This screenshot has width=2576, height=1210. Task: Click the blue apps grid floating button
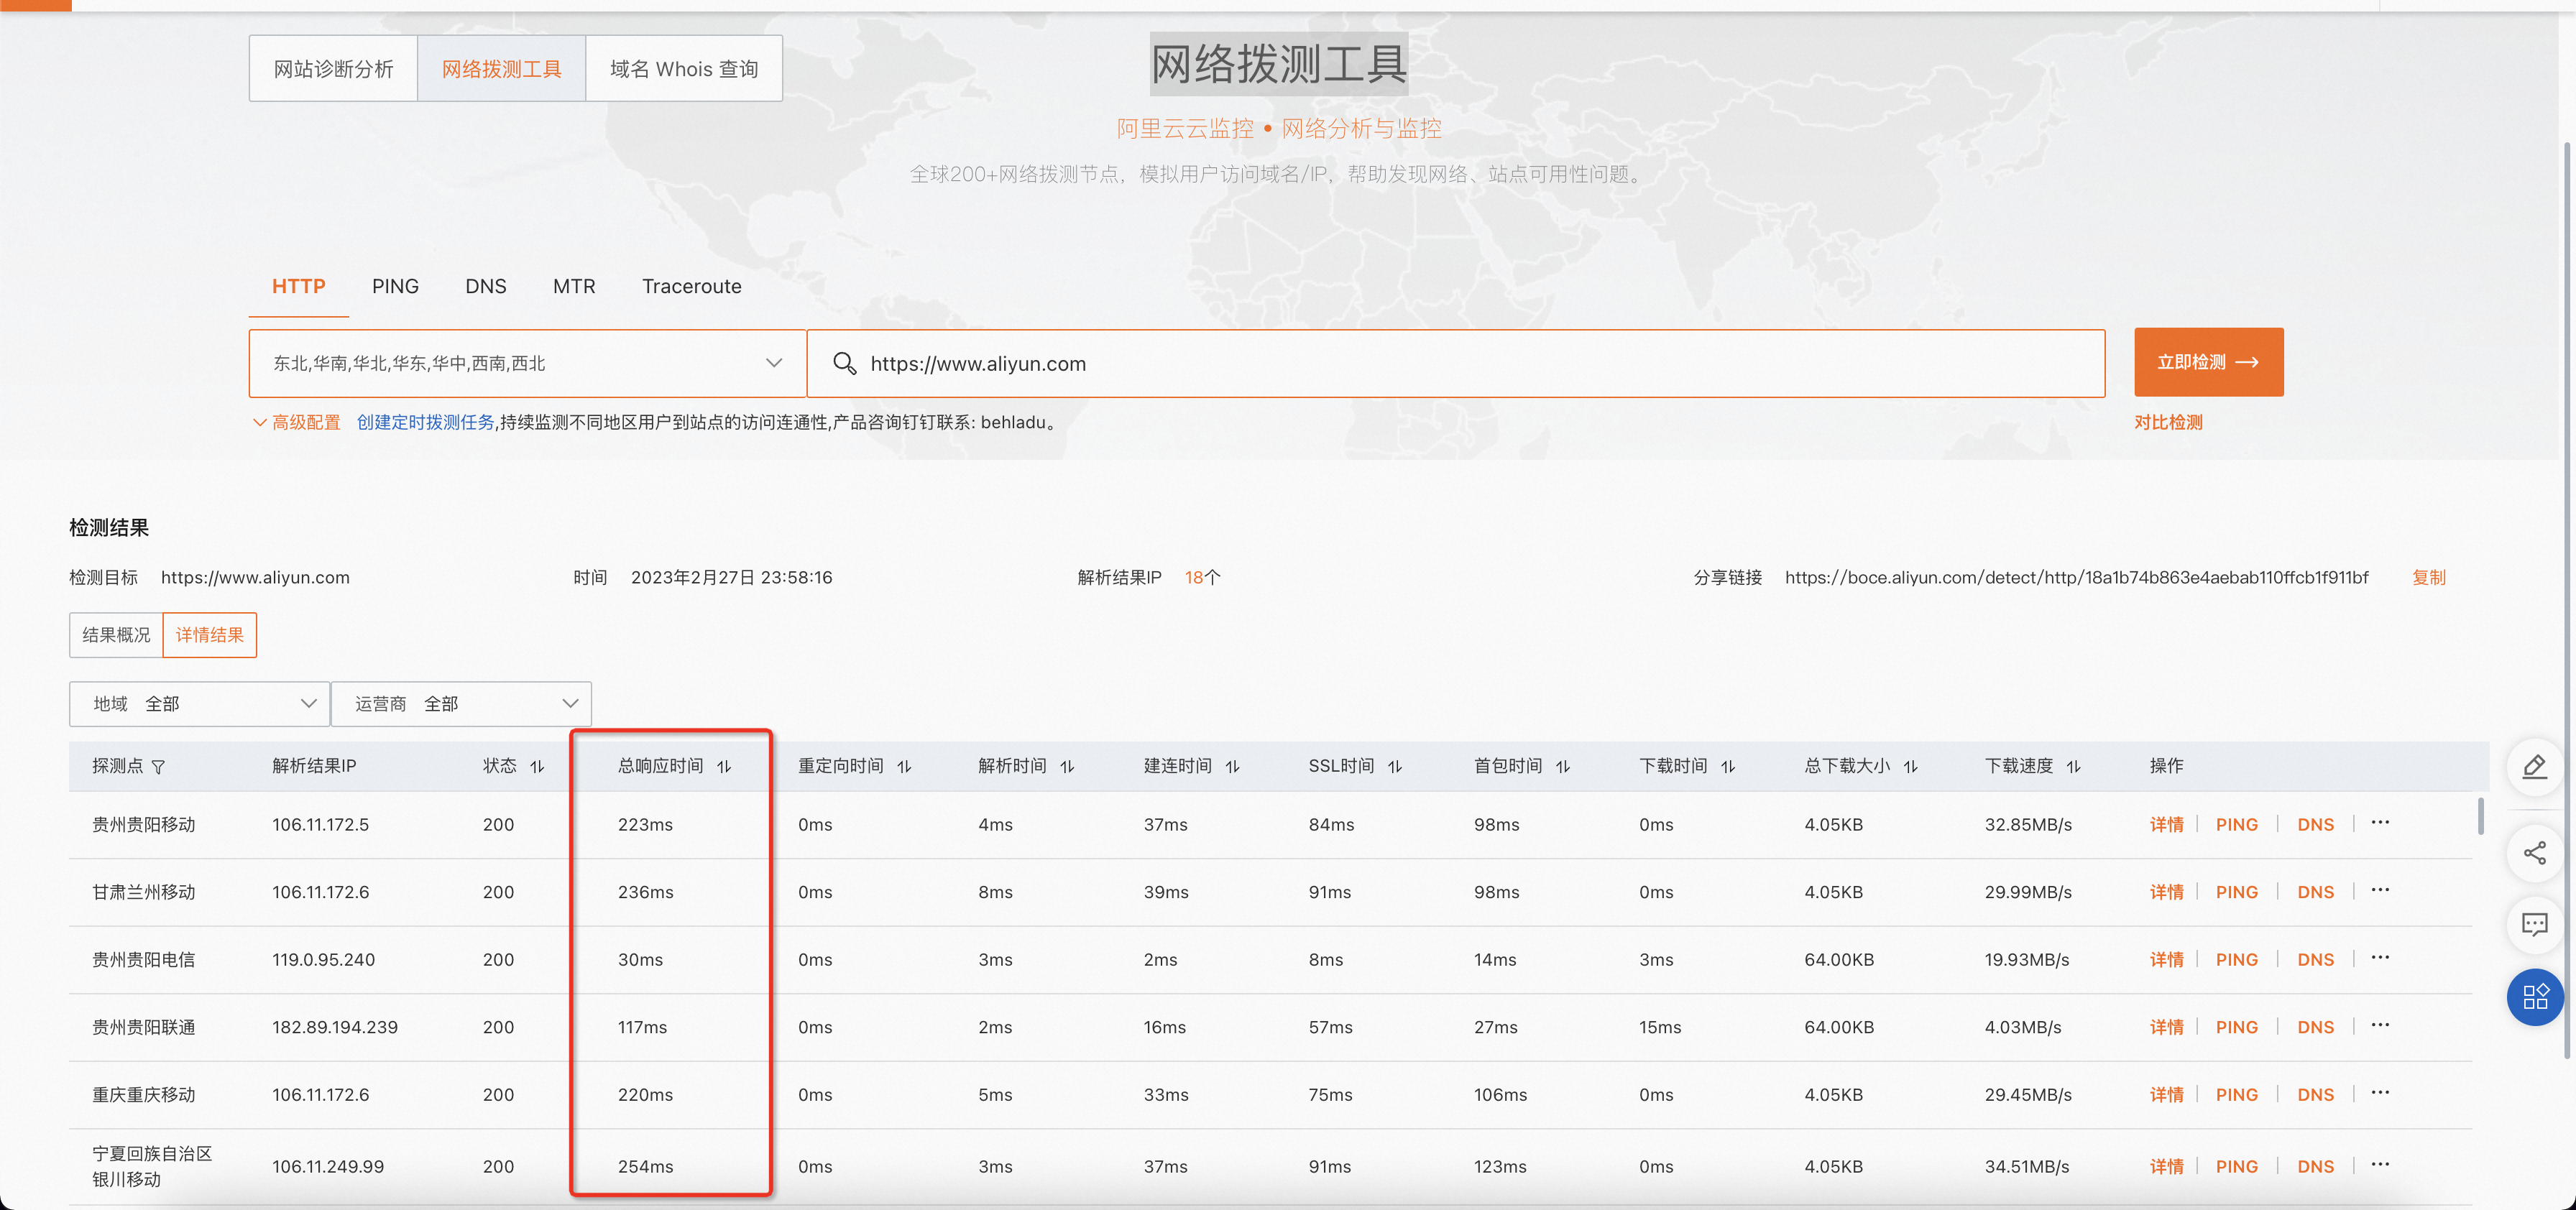pos(2534,997)
